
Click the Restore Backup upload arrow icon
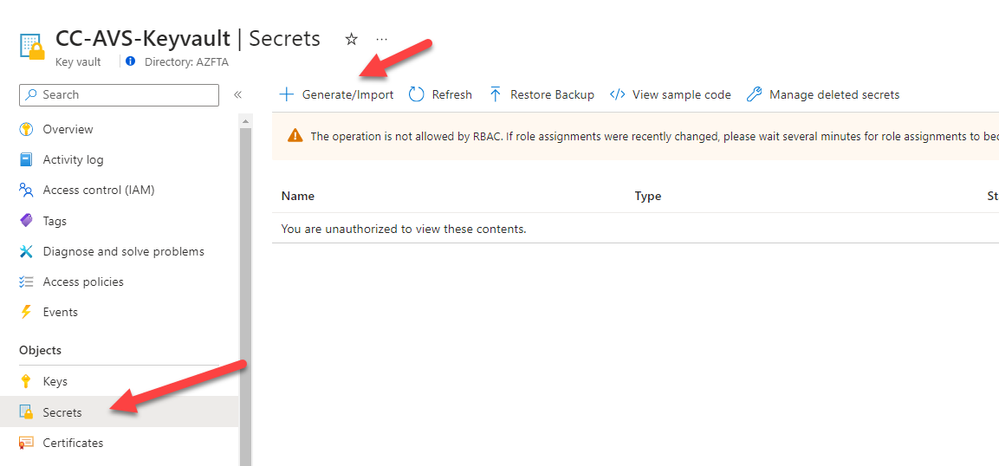[496, 95]
